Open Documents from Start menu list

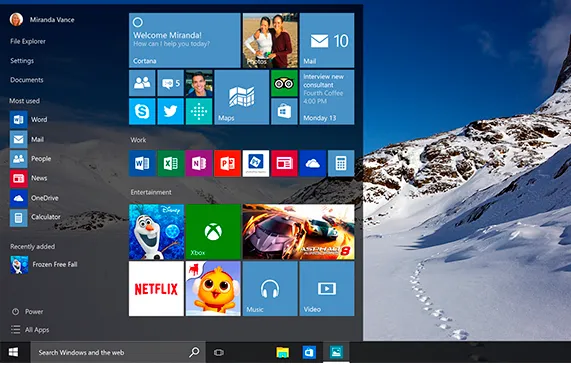[27, 80]
